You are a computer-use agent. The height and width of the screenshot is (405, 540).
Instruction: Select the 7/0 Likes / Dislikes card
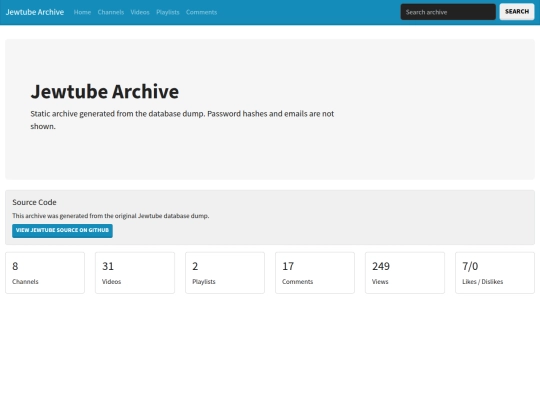495,273
